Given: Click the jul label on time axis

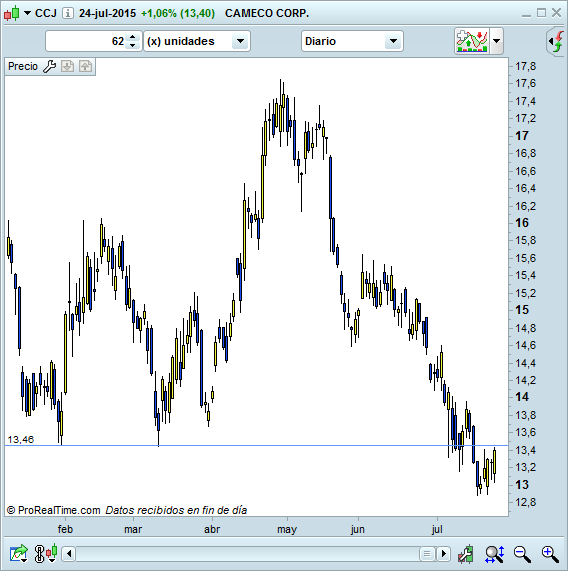Looking at the screenshot, I should pyautogui.click(x=437, y=529).
